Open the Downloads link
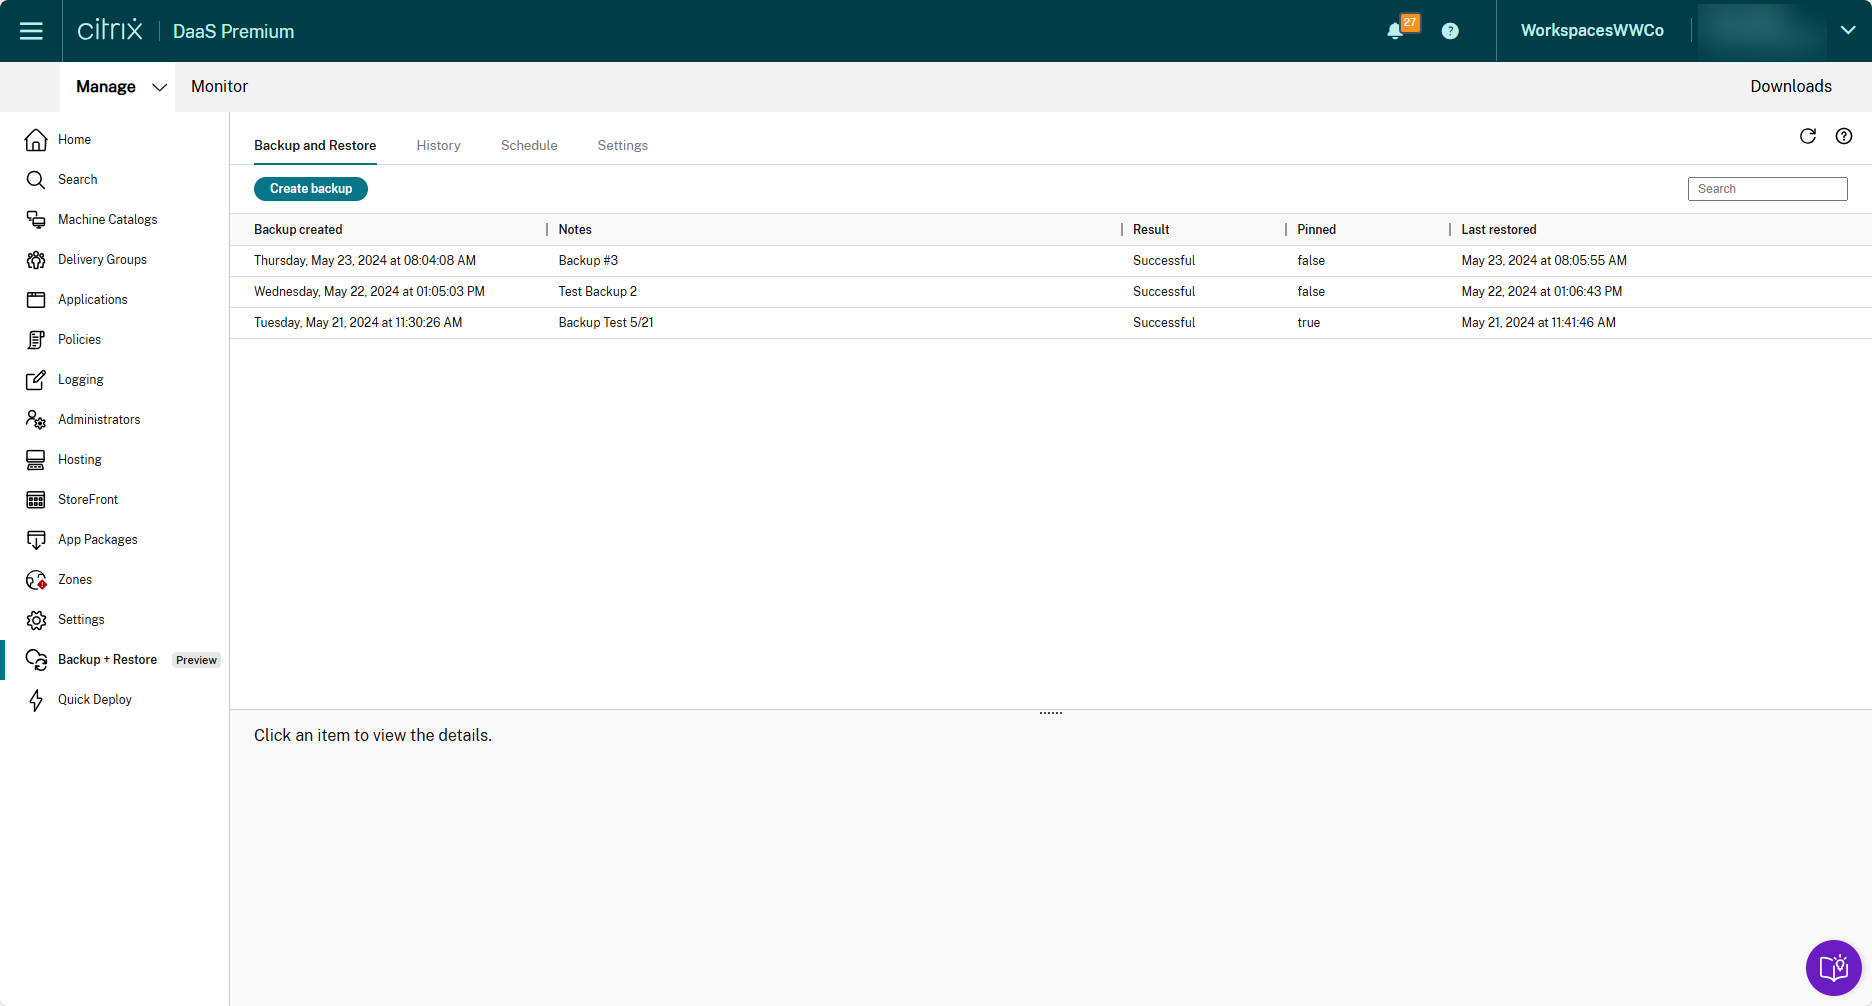 1790,87
